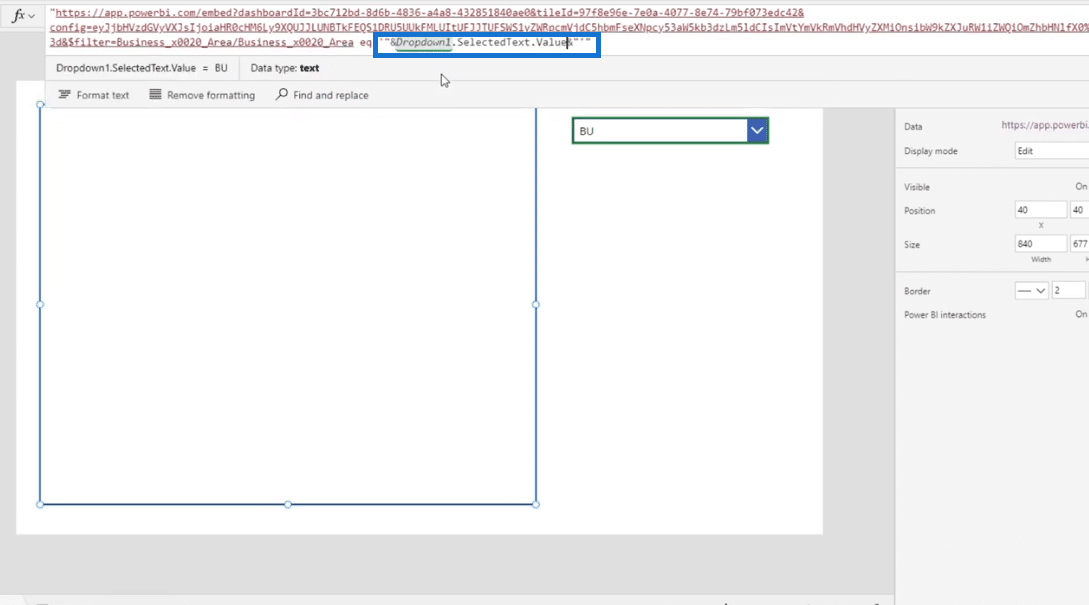Open Find and replace
Viewport: 1089px width, 605px height.
pos(322,95)
